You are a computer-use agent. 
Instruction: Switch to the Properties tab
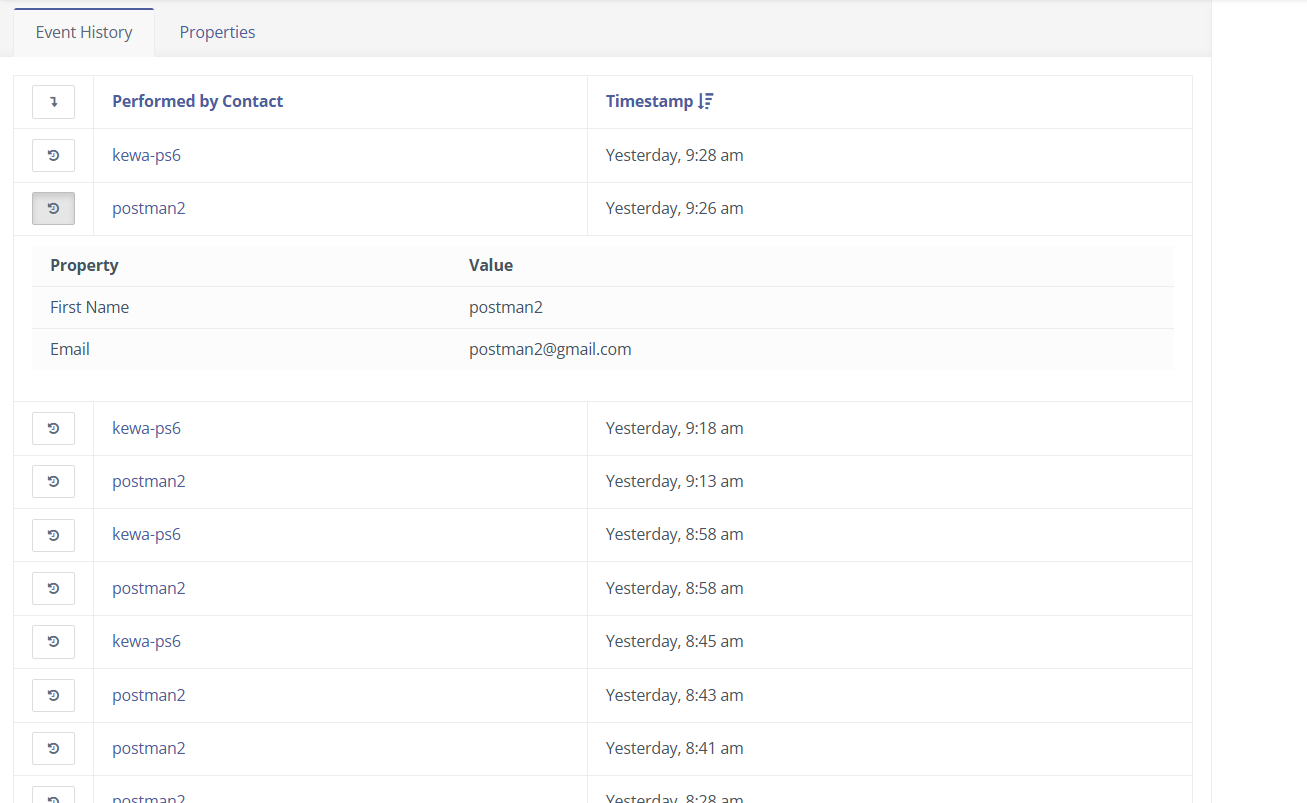click(217, 32)
